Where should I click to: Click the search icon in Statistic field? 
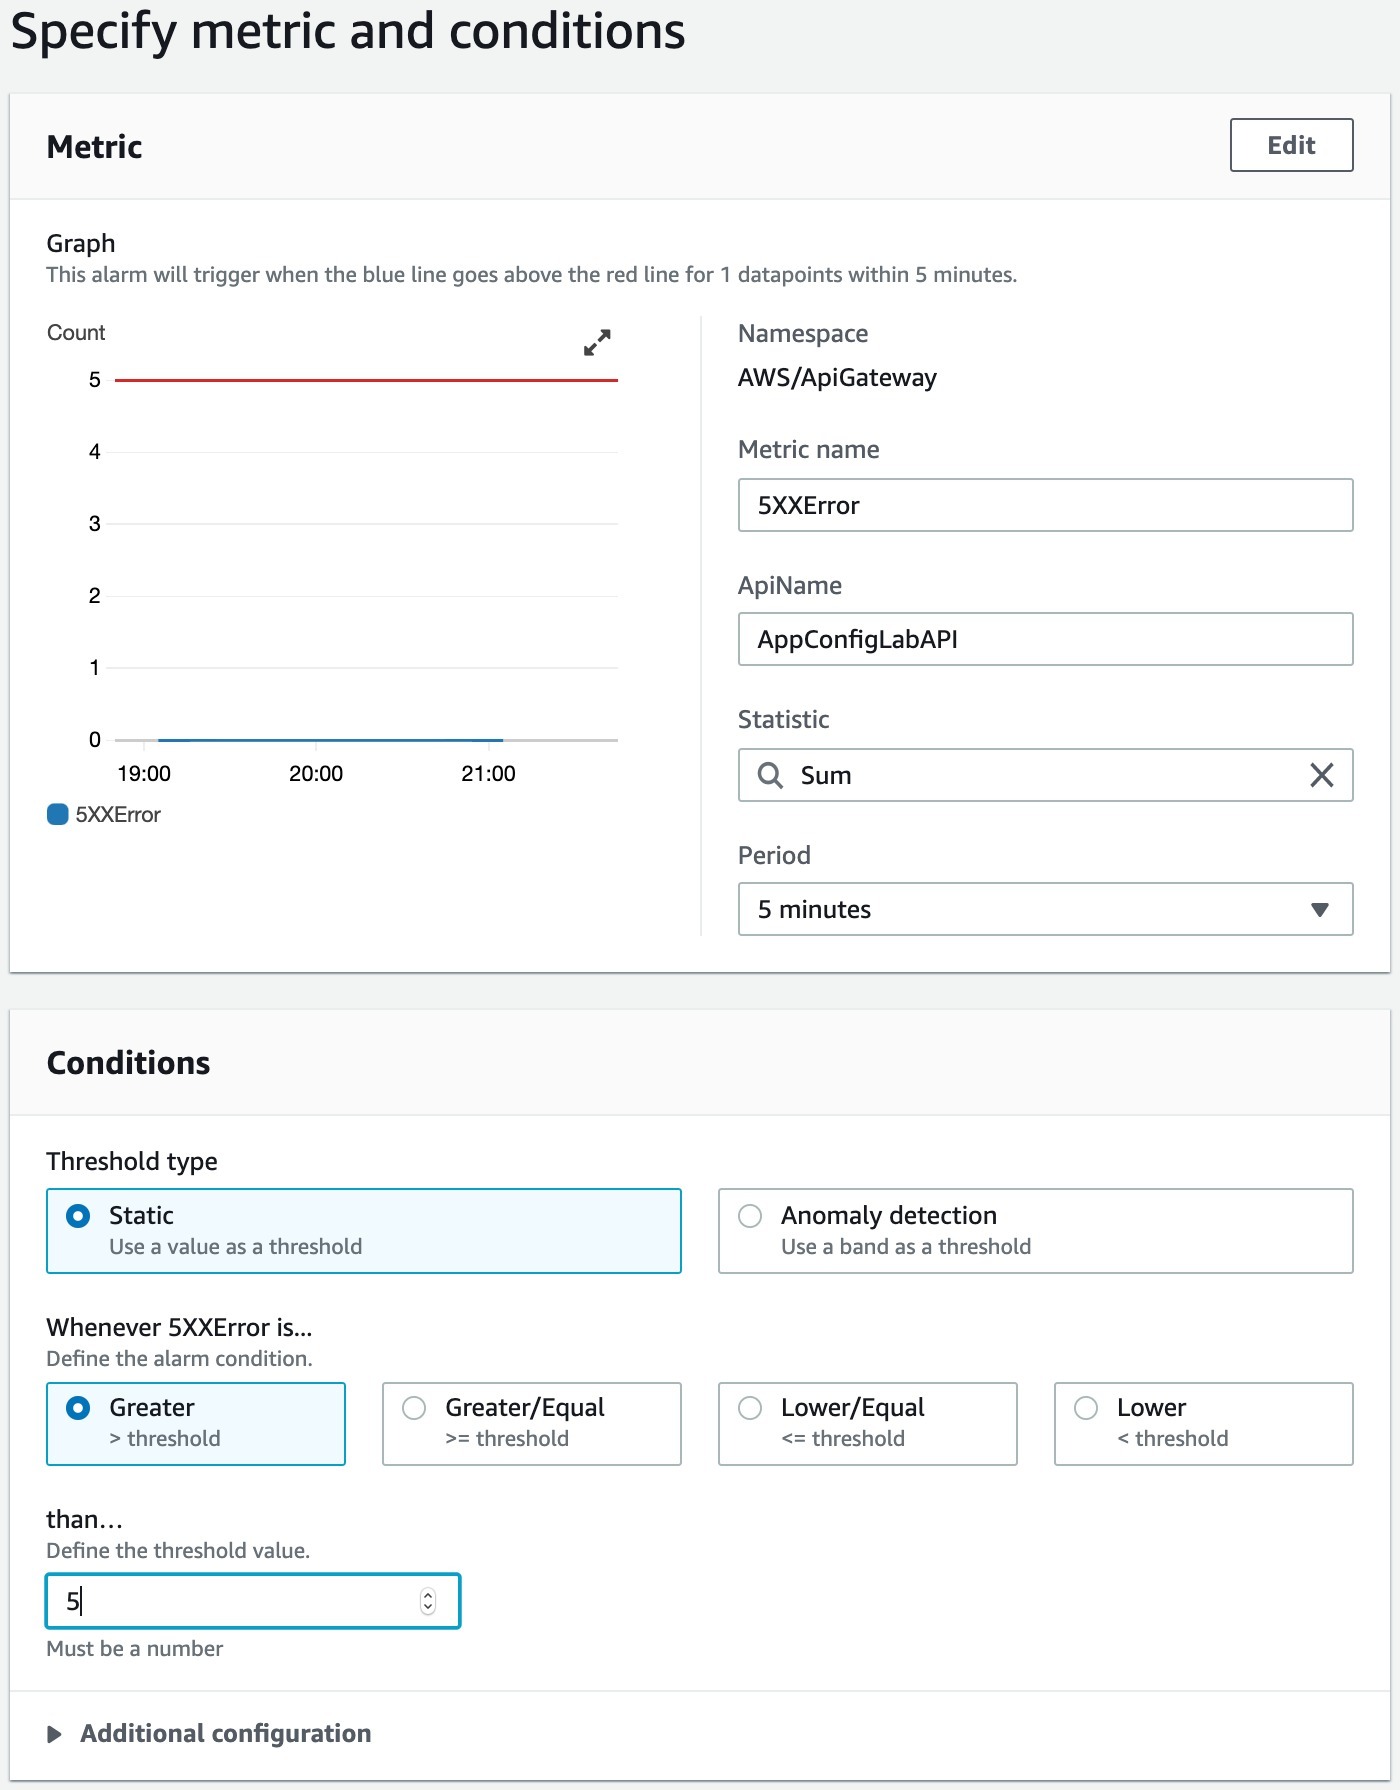770,775
